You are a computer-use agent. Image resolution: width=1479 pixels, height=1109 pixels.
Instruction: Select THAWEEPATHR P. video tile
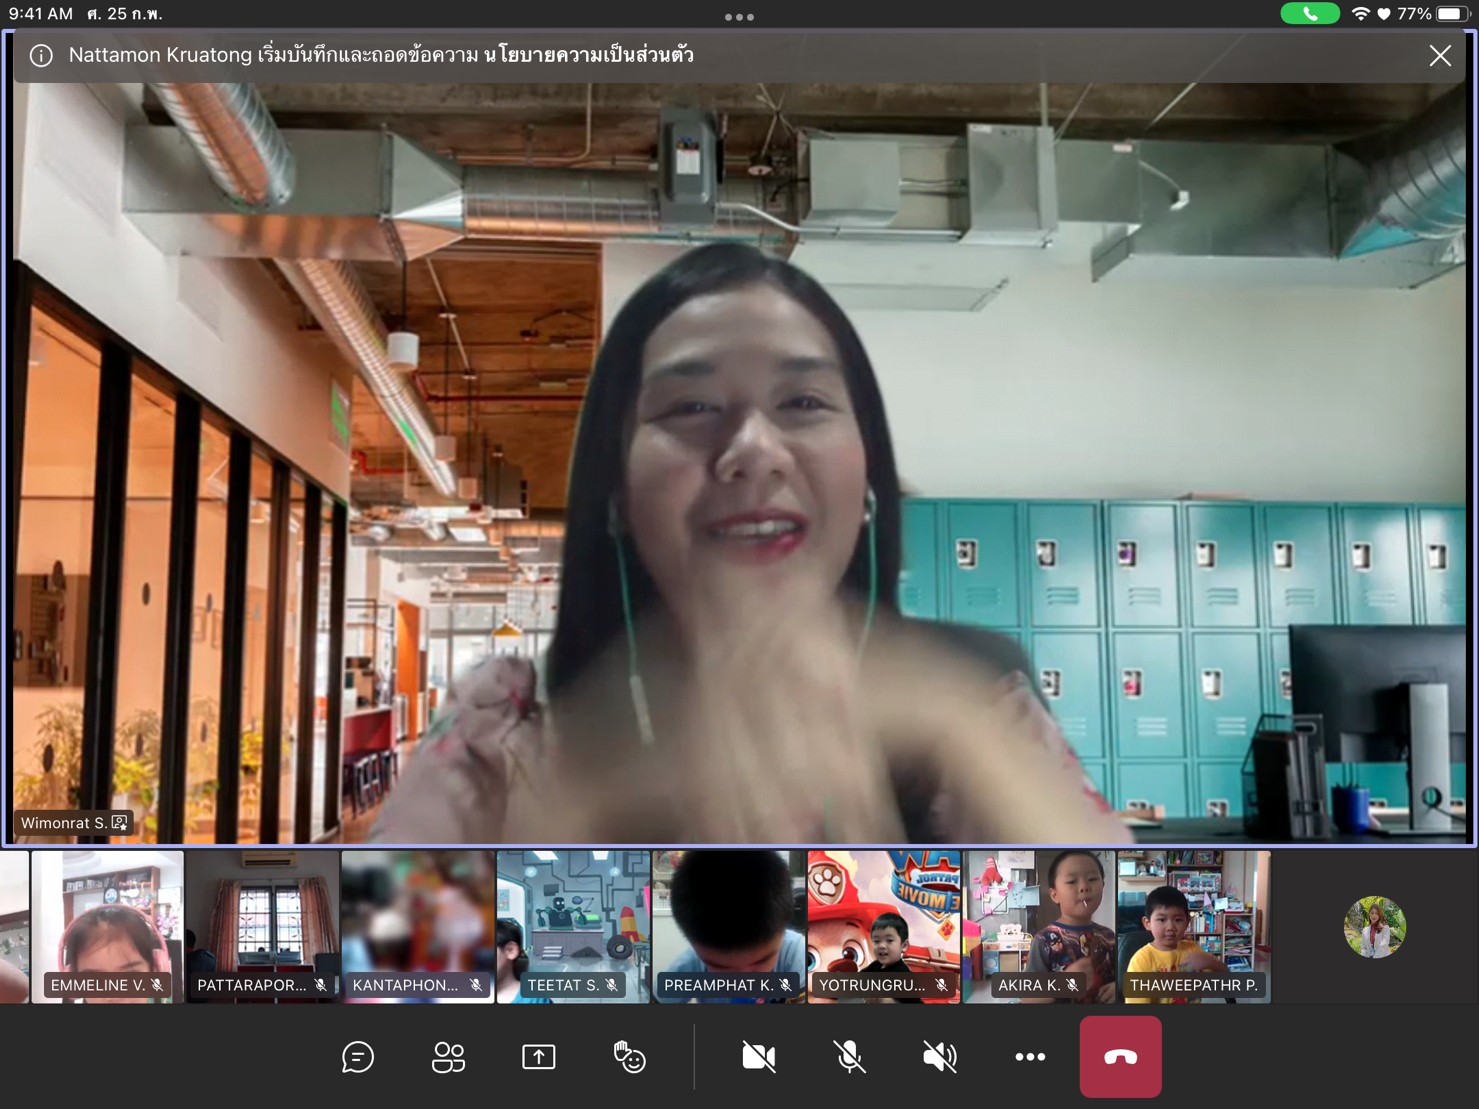pos(1194,926)
